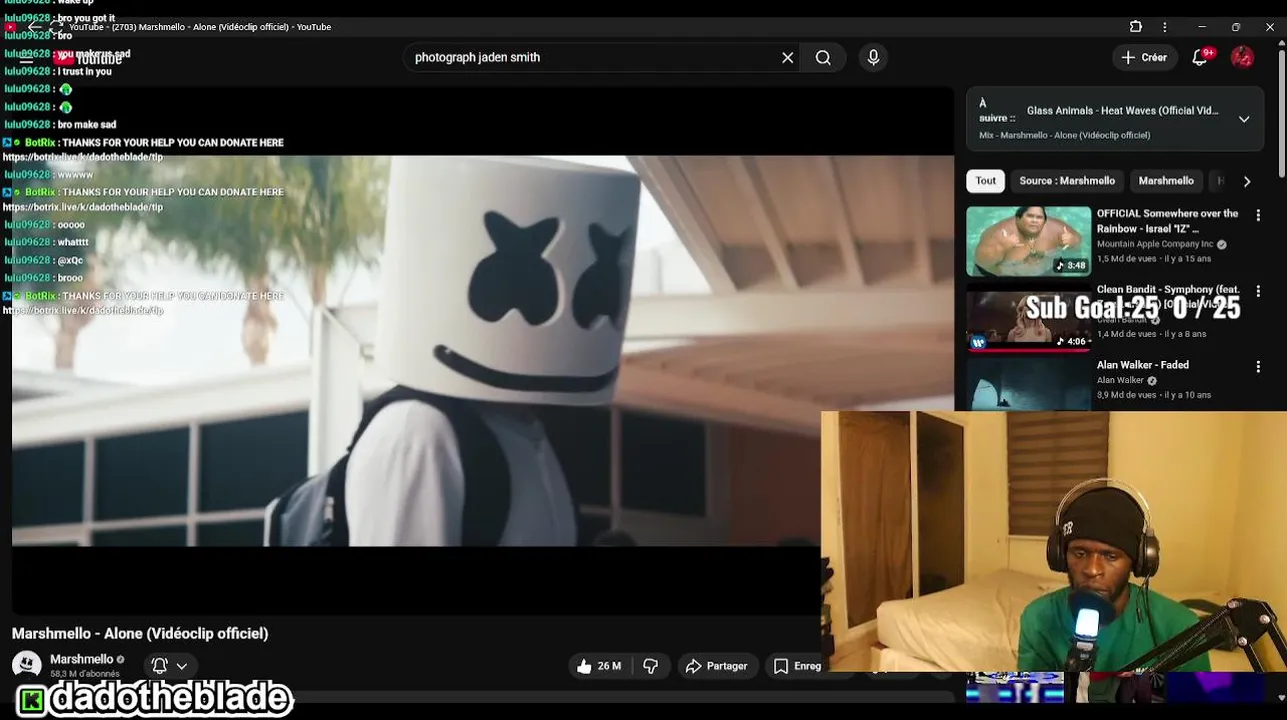Expand the notification preference chevron
The height and width of the screenshot is (720, 1287).
pos(182,666)
